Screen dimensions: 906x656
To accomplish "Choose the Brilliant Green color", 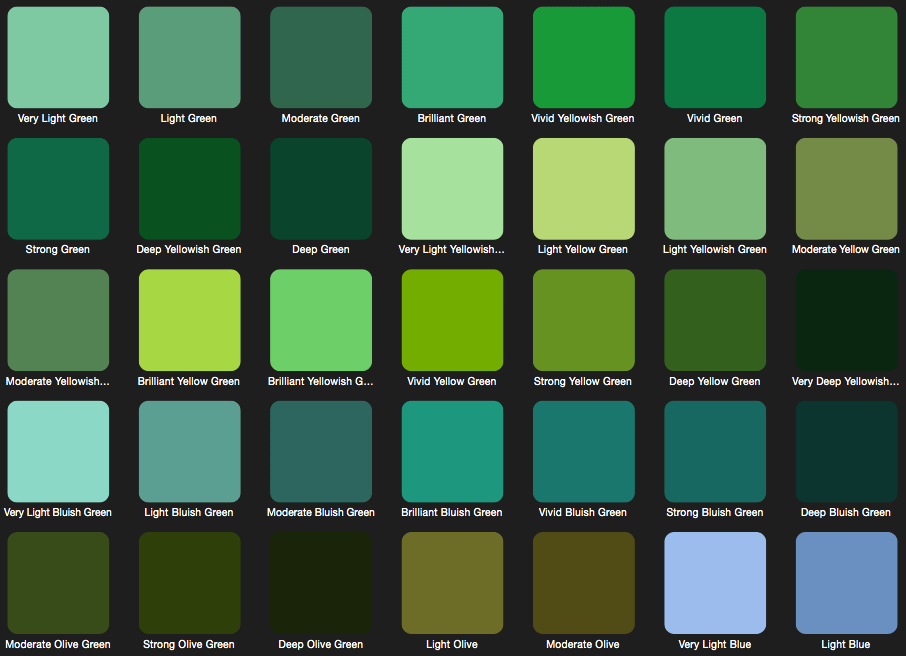I will (452, 57).
